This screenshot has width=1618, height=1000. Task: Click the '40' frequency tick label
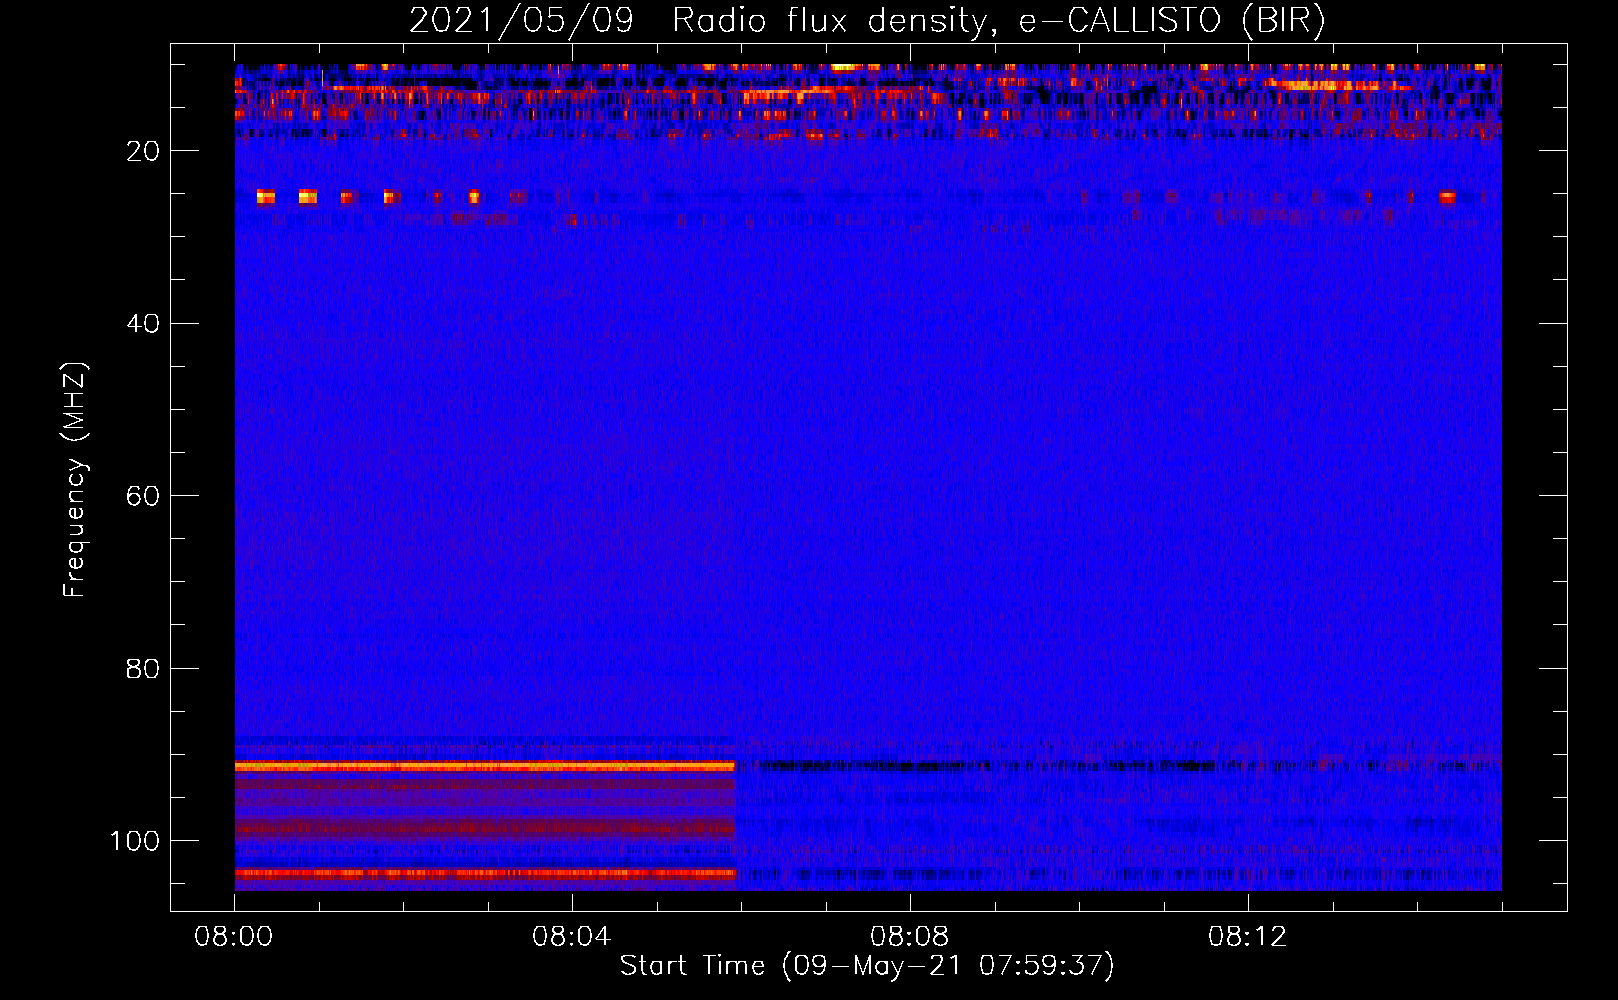143,324
